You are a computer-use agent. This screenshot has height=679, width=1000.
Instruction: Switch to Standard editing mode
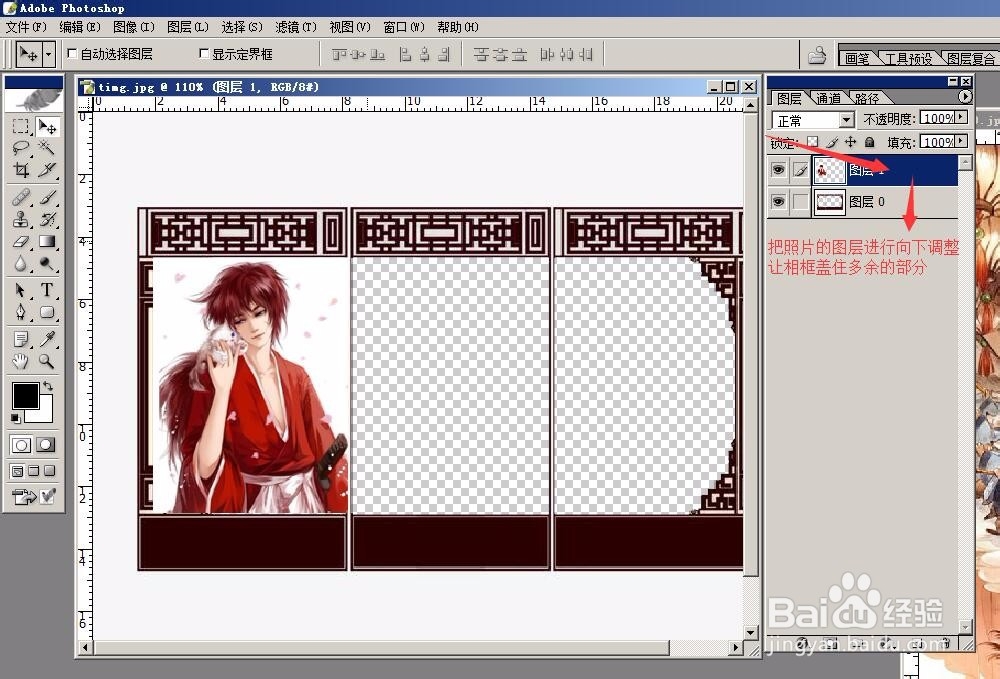(21, 445)
